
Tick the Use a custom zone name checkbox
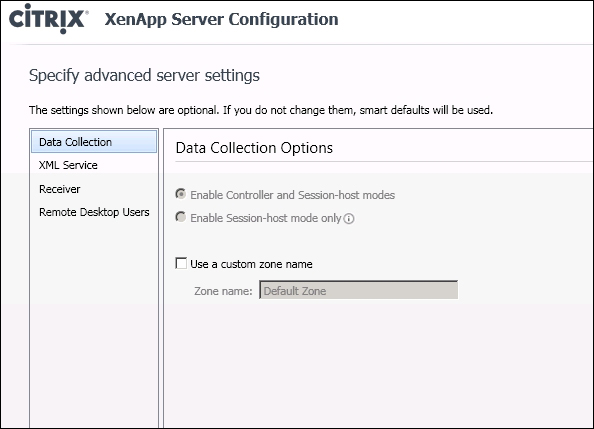[181, 263]
